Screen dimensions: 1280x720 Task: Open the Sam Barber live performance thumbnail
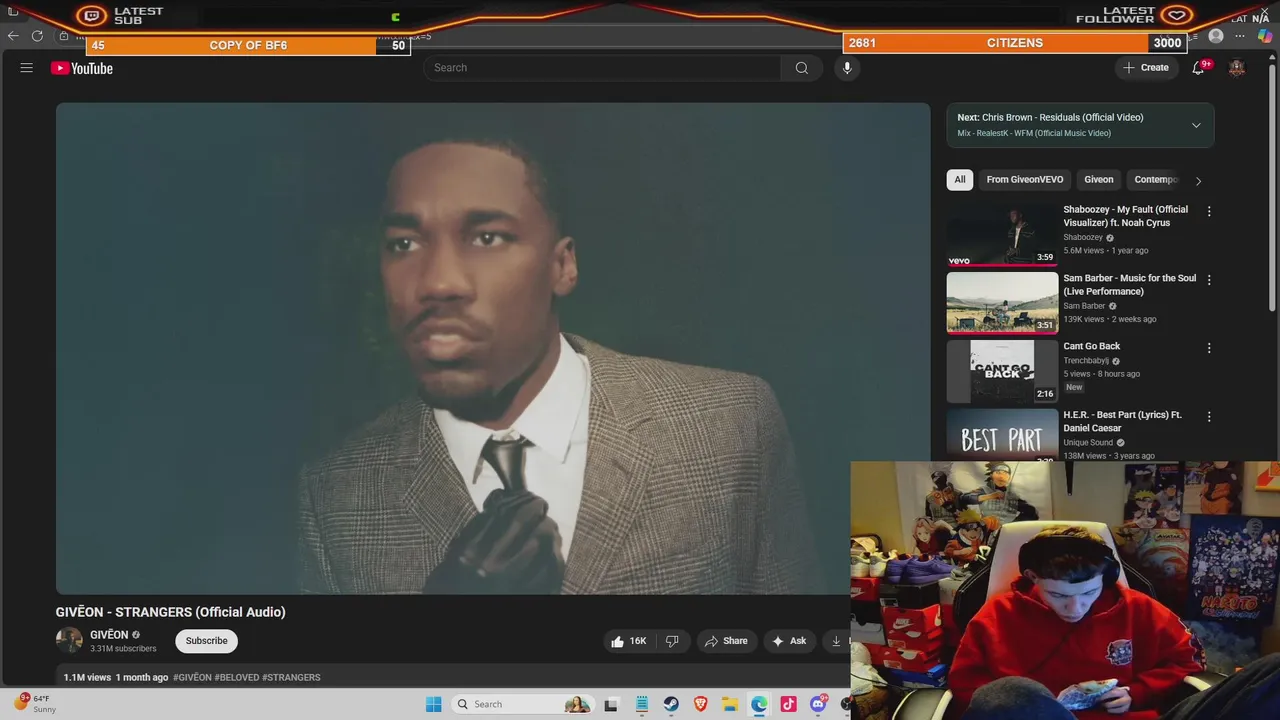(x=1002, y=303)
